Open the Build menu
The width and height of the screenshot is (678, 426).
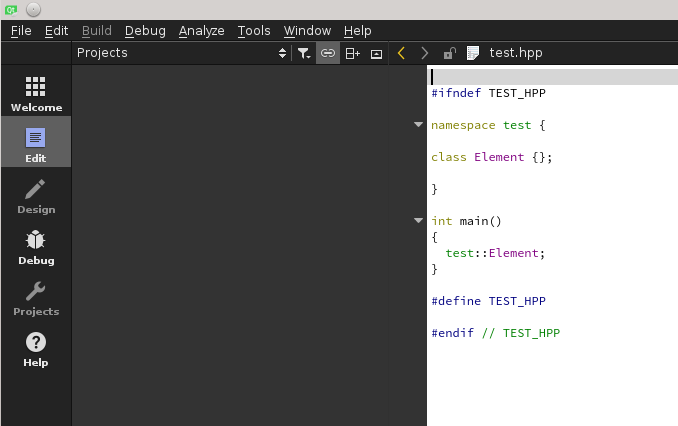coord(97,31)
